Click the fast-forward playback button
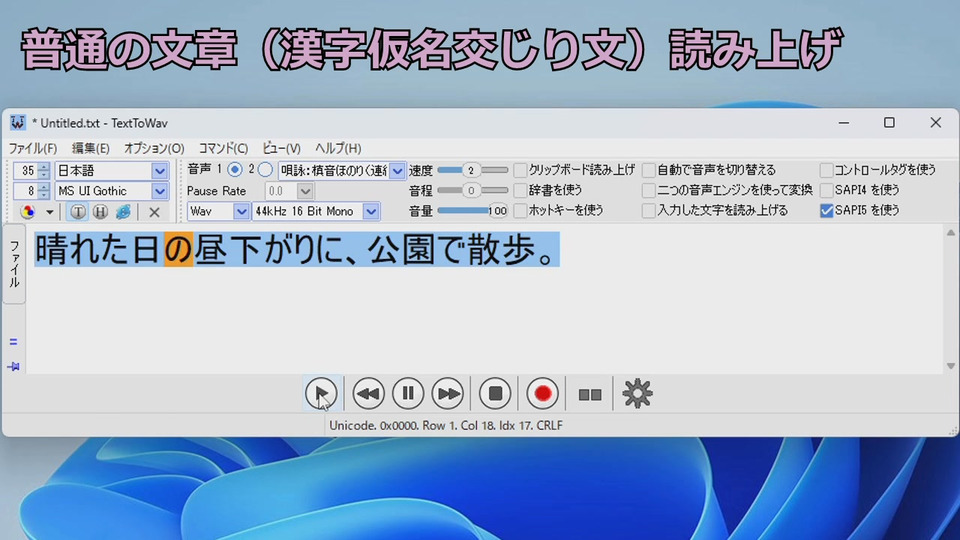Screen dimensions: 960x540 tap(448, 394)
